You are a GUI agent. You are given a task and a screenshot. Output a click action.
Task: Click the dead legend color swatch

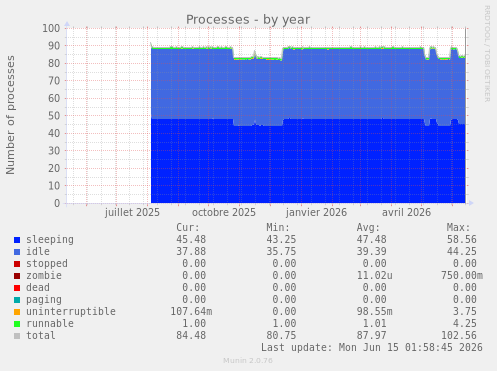(x=17, y=288)
